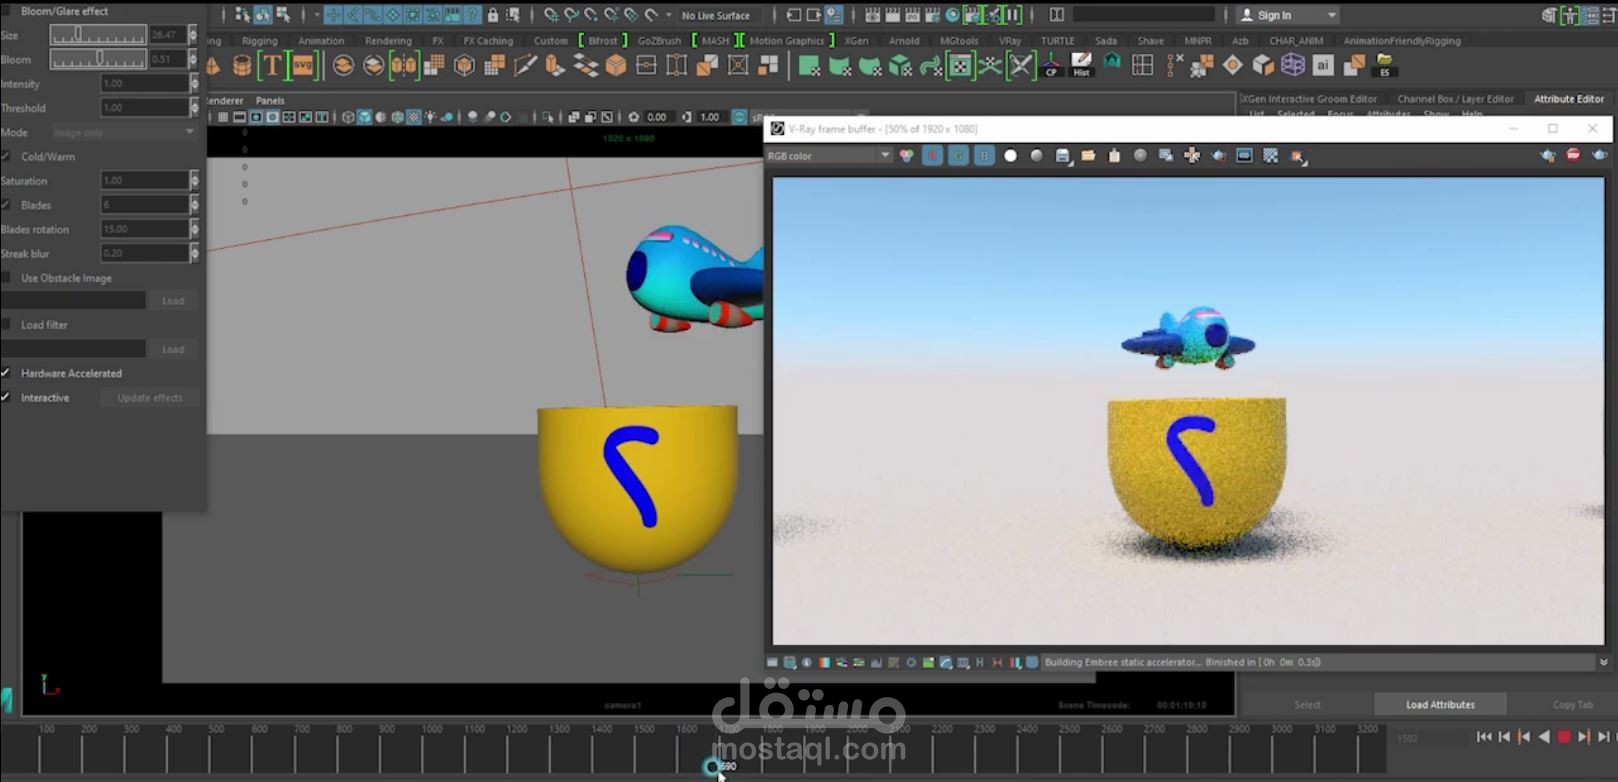Click the Hist shelf icon
Screen dimensions: 1618x782
point(1081,65)
